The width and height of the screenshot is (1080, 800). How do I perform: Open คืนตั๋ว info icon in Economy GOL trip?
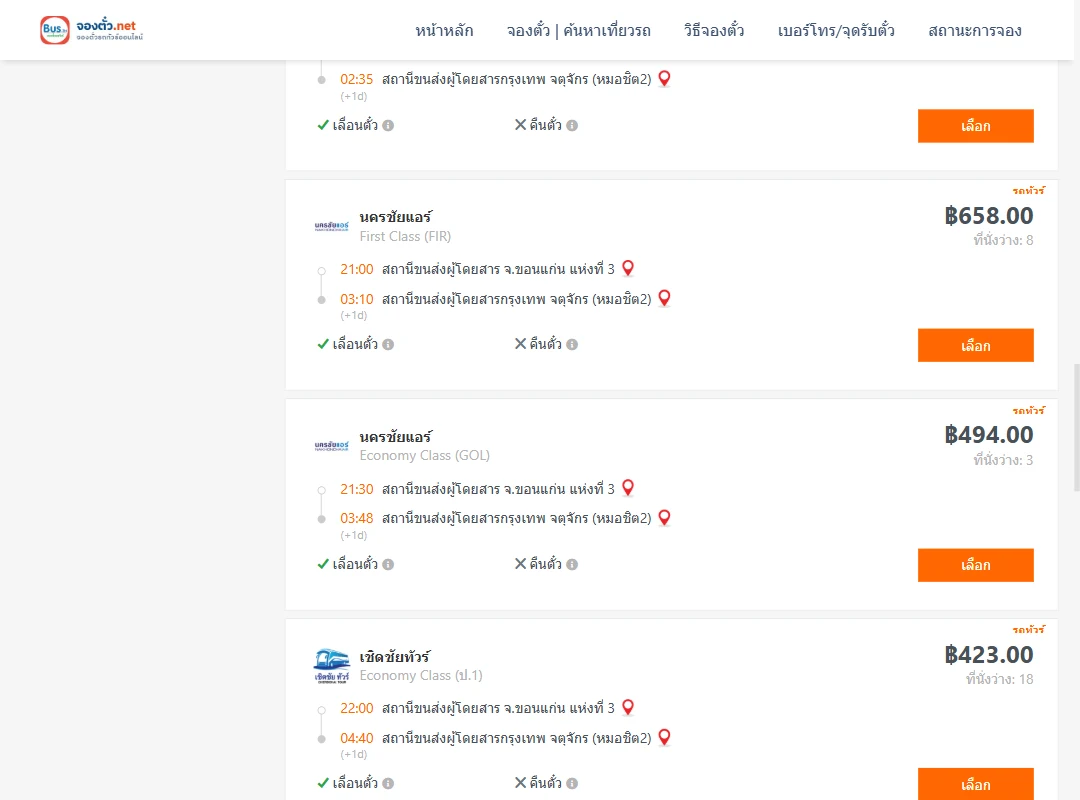pyautogui.click(x=572, y=564)
